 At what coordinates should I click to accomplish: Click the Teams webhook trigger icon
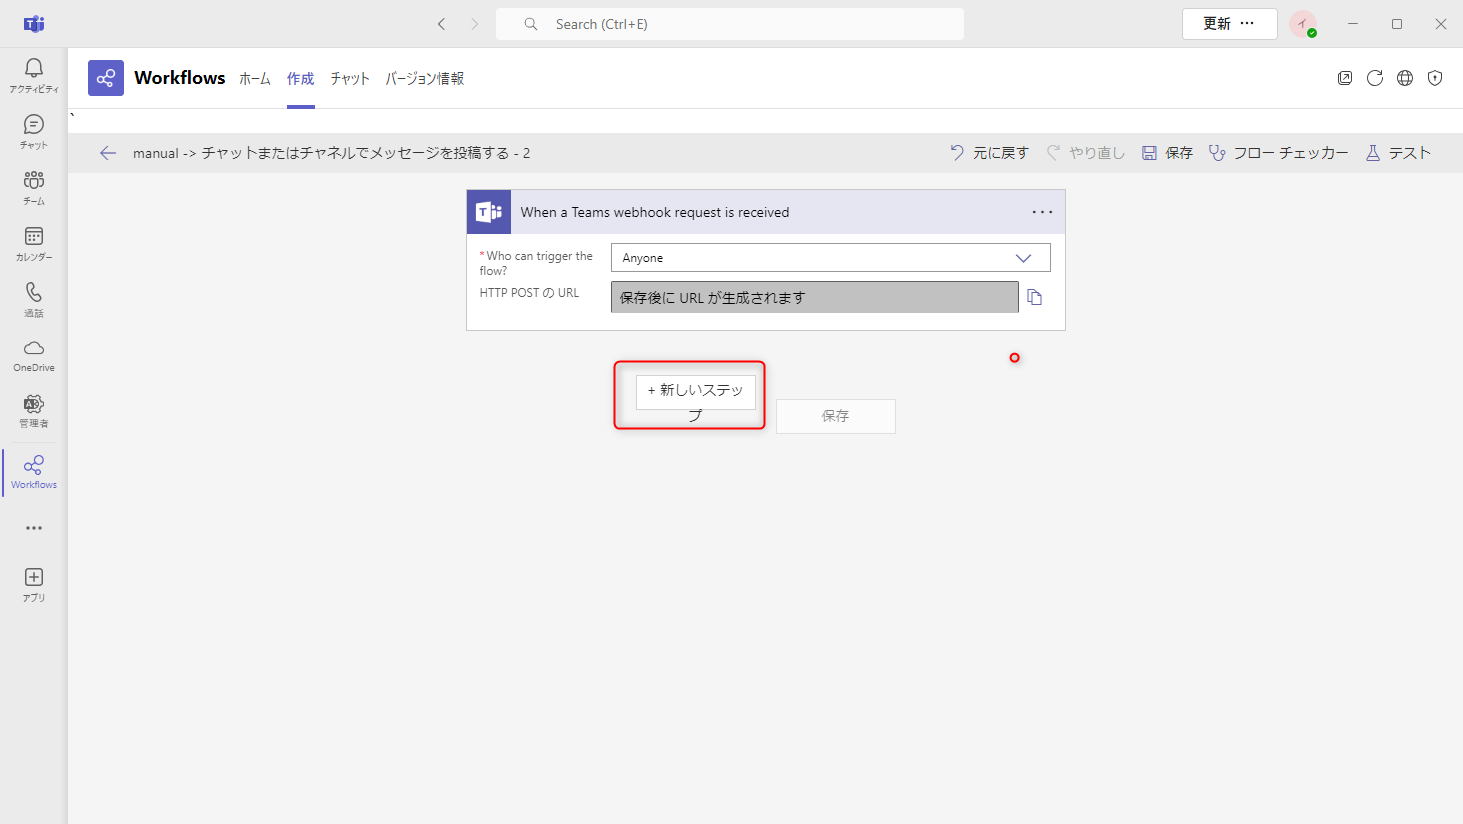[x=489, y=212]
